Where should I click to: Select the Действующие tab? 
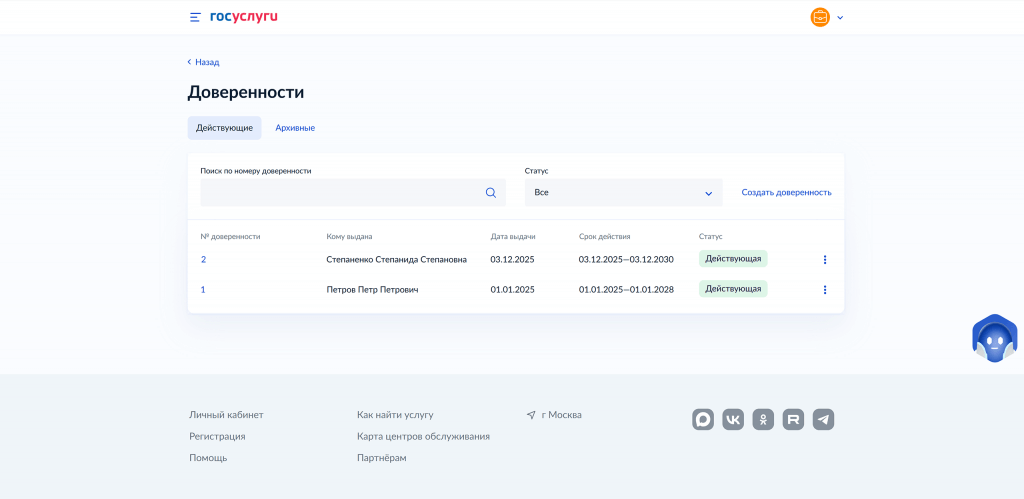pos(224,128)
